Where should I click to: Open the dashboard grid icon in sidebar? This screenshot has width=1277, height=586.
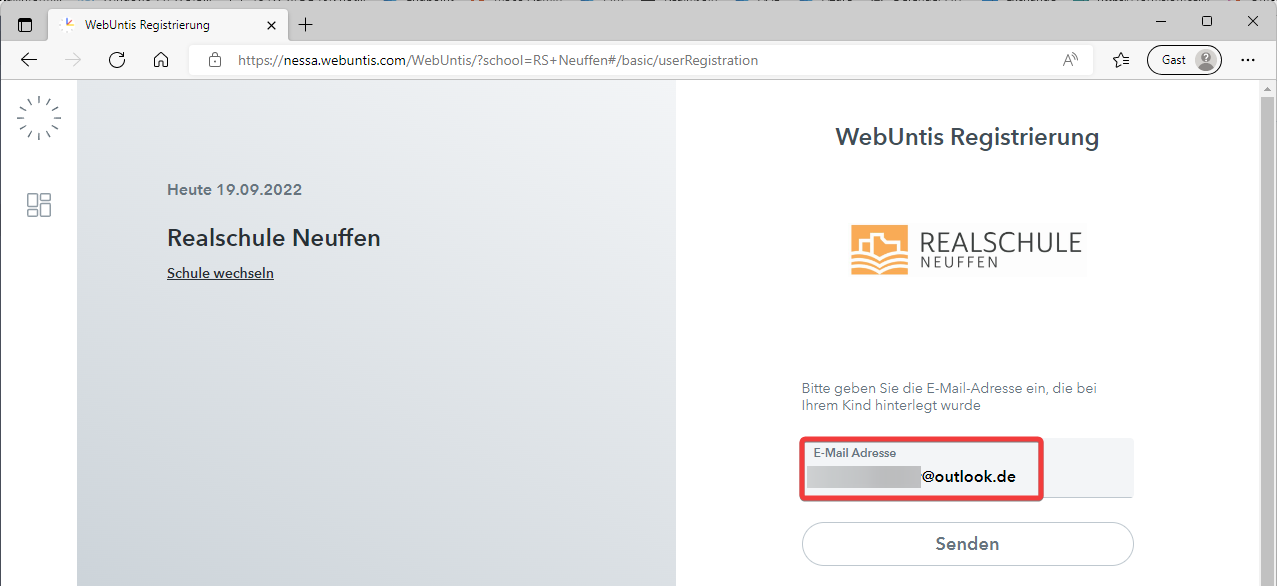click(39, 205)
